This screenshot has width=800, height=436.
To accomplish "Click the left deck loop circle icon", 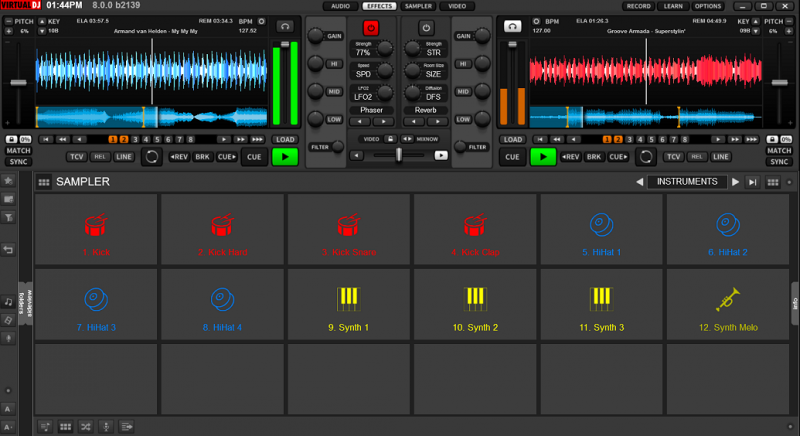I will coord(152,157).
